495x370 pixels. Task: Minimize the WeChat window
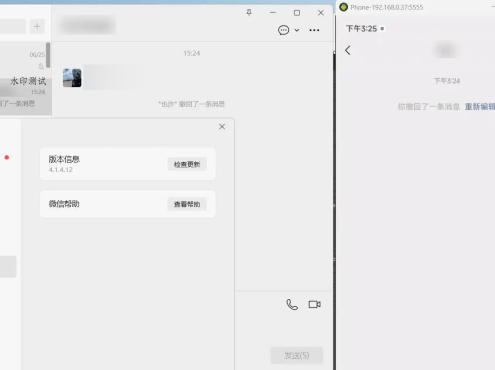click(x=273, y=13)
